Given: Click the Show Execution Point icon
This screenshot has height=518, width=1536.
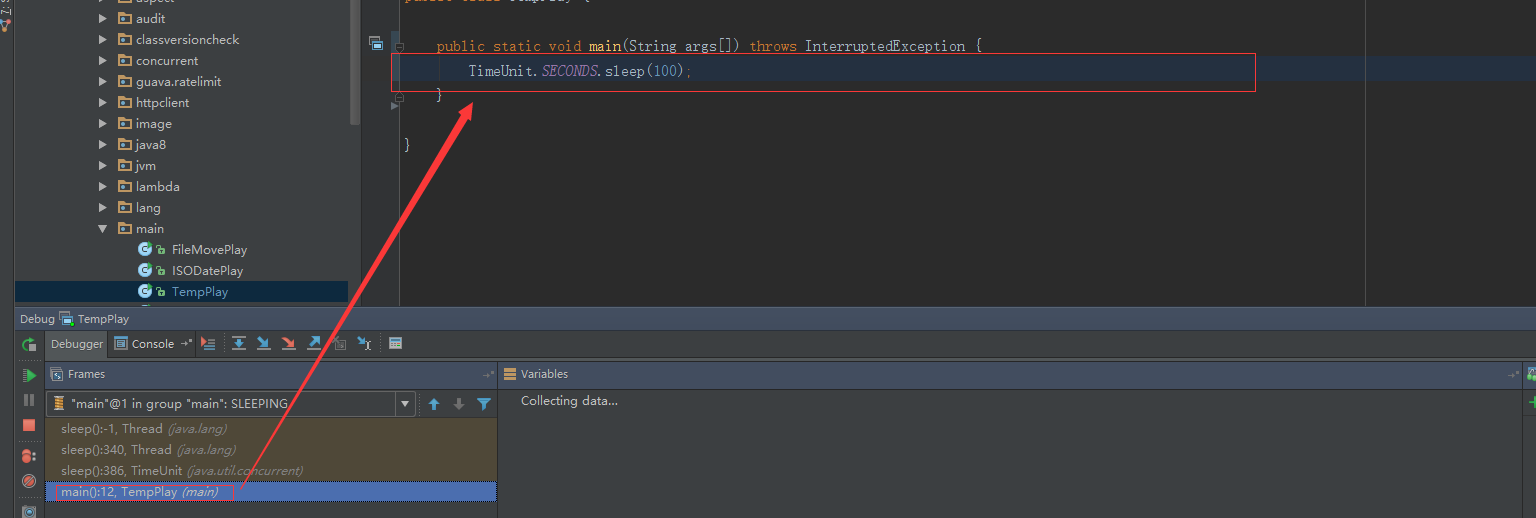Looking at the screenshot, I should 208,343.
